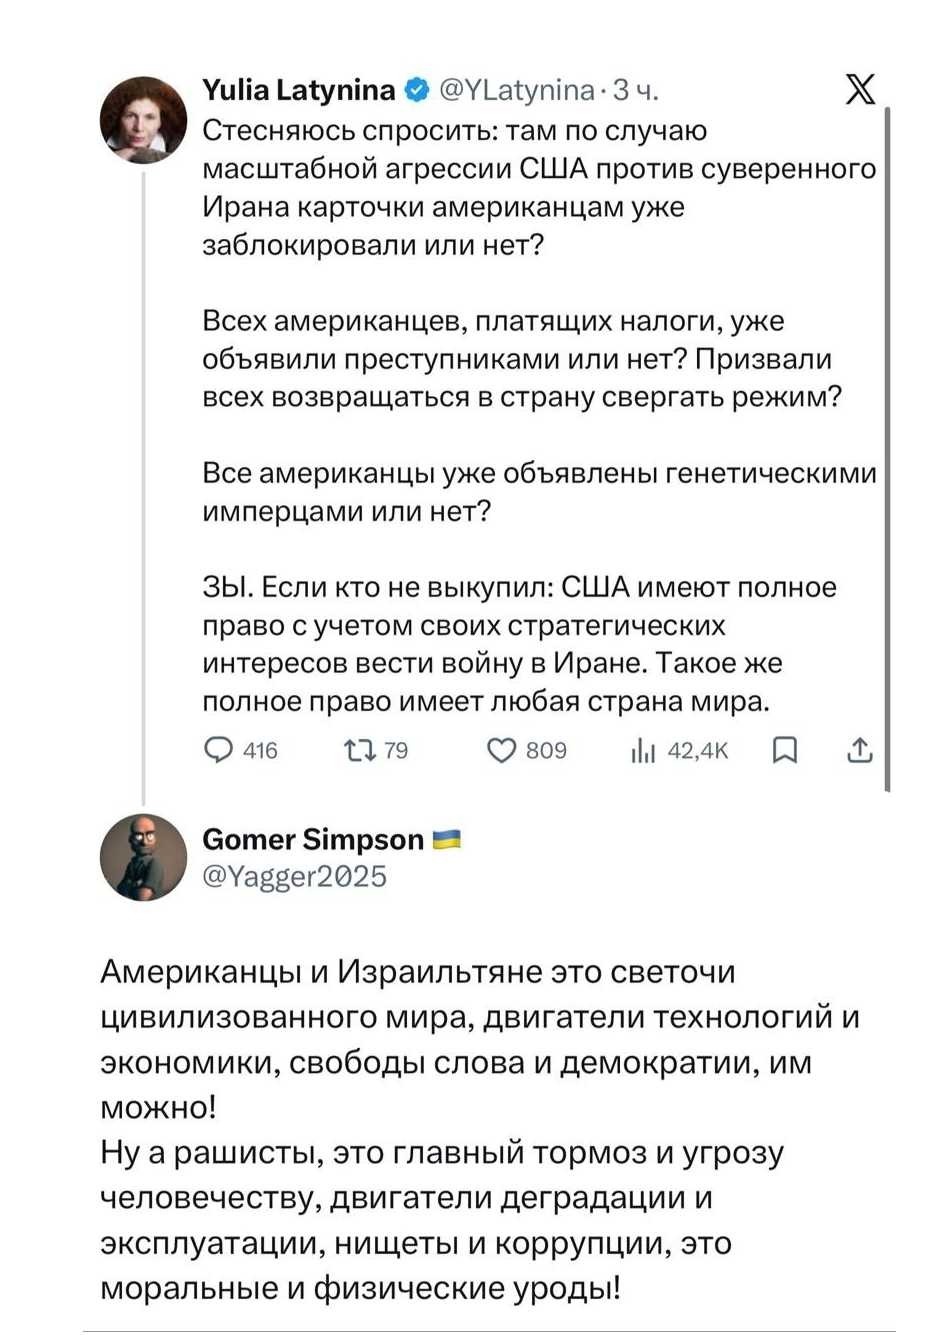Open Yulia Latynina's profile name

pos(300,89)
